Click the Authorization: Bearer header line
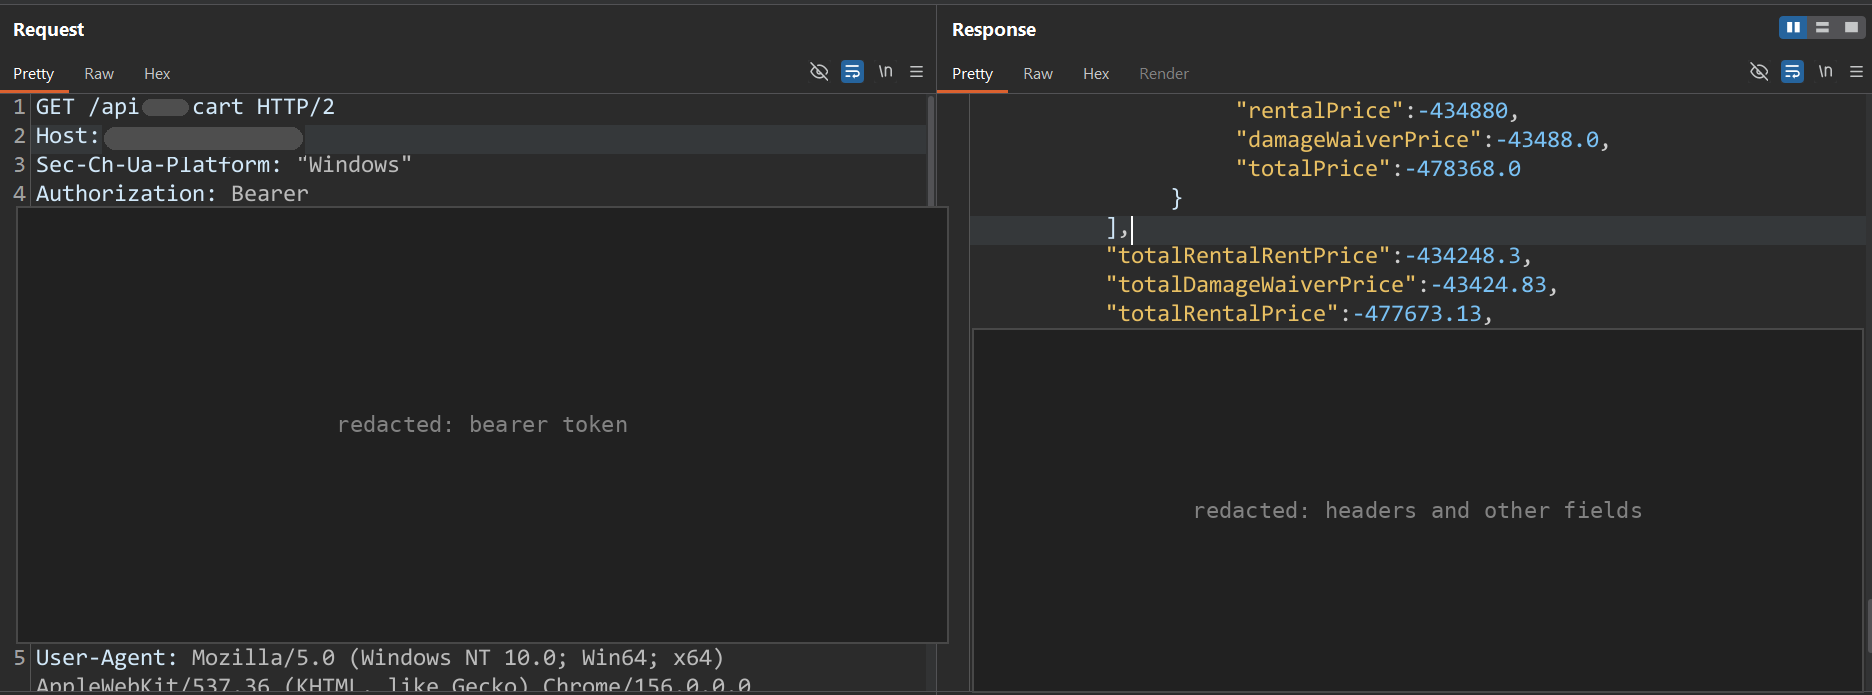The image size is (1872, 695). tap(172, 194)
